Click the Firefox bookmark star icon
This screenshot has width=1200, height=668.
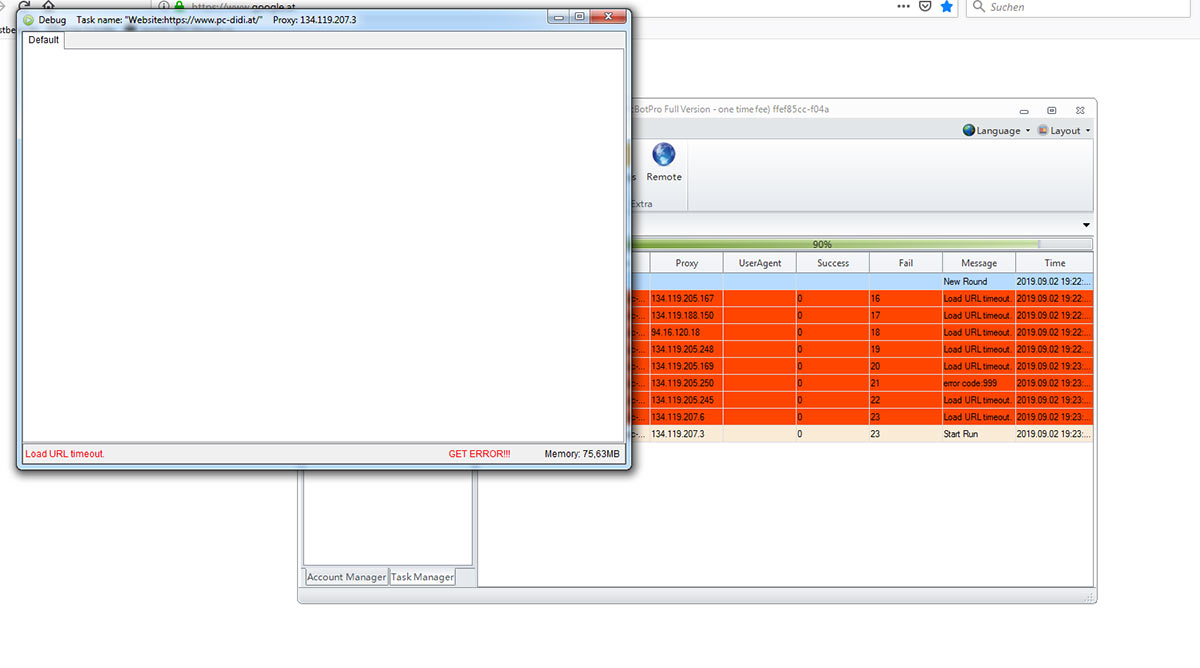[947, 7]
